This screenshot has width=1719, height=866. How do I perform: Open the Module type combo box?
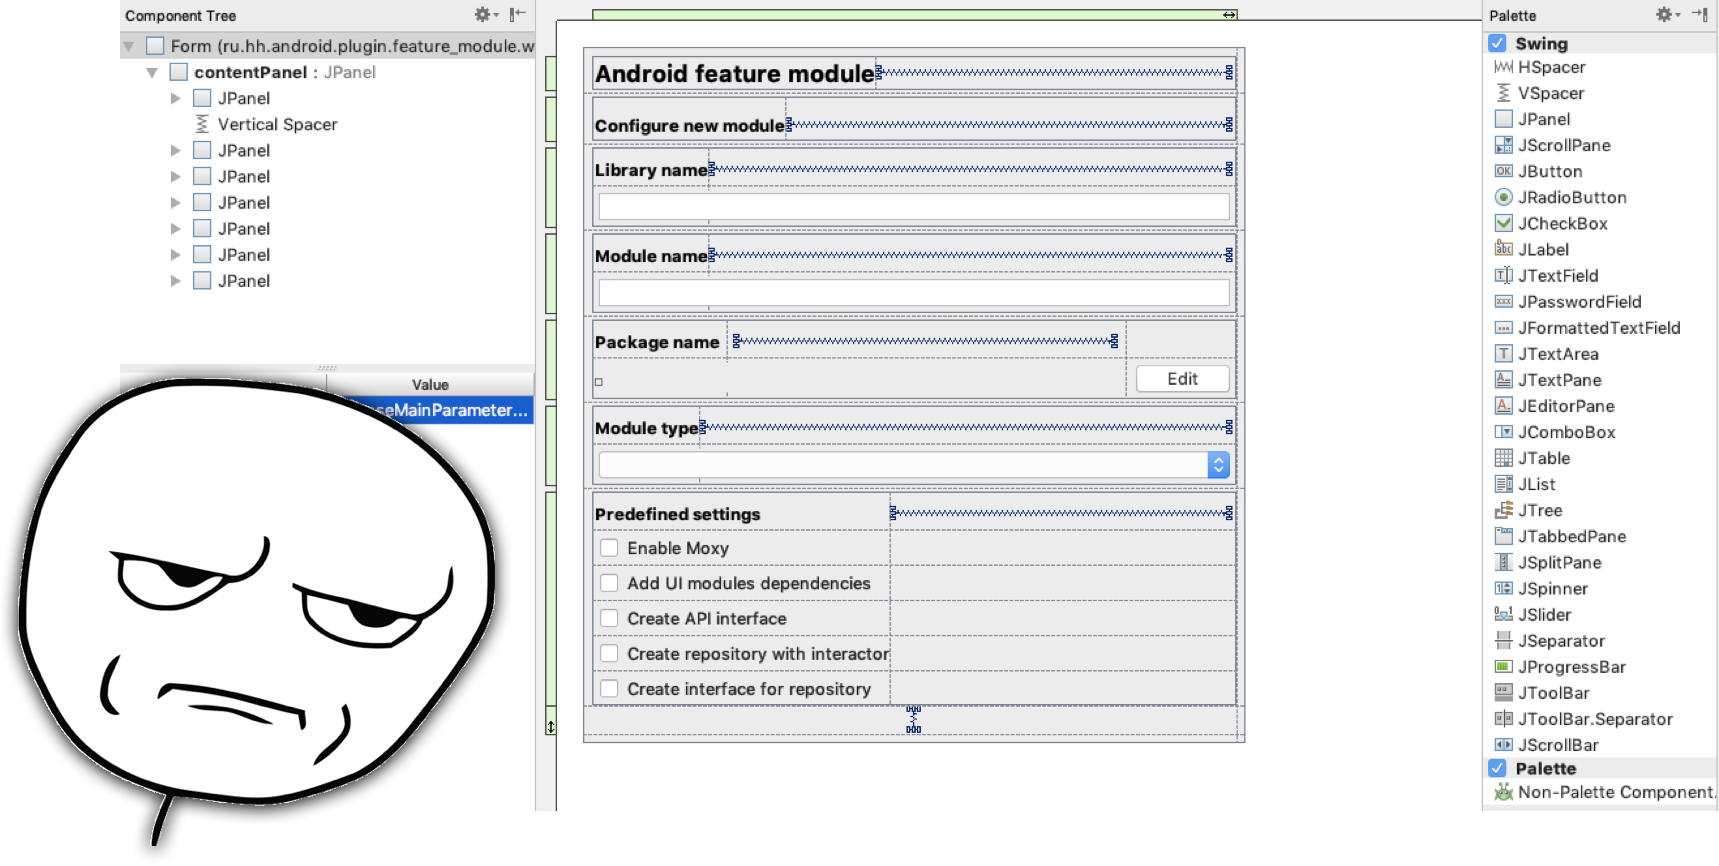(x=914, y=464)
